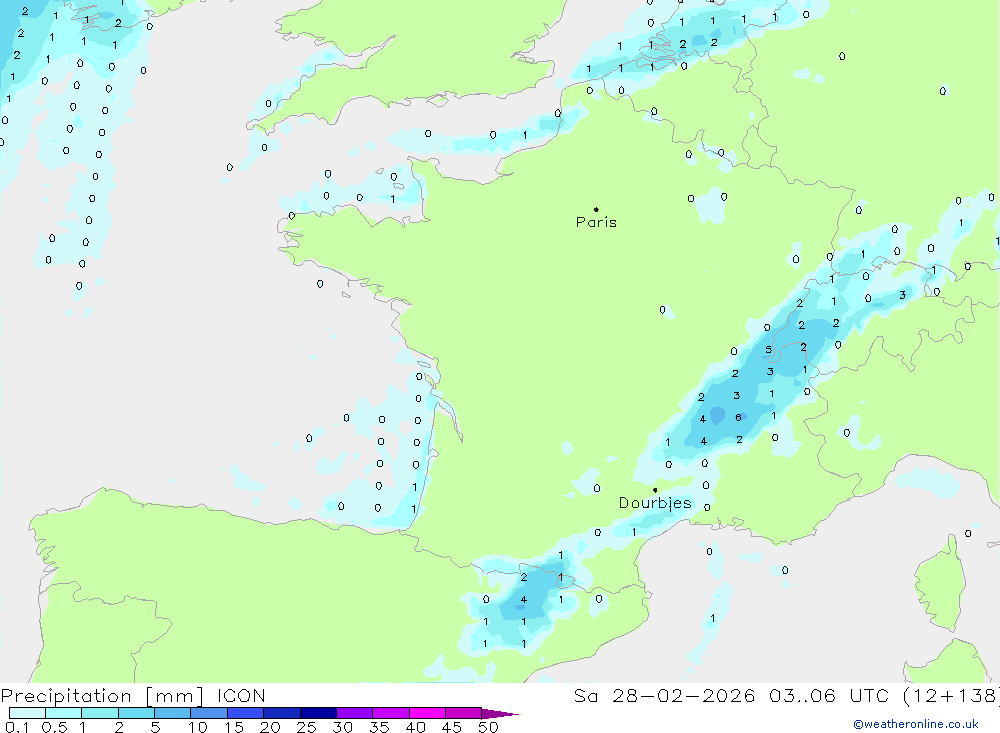Viewport: 1000px width, 733px height.
Task: Click the black dot marking Paris
Action: pyautogui.click(x=596, y=209)
